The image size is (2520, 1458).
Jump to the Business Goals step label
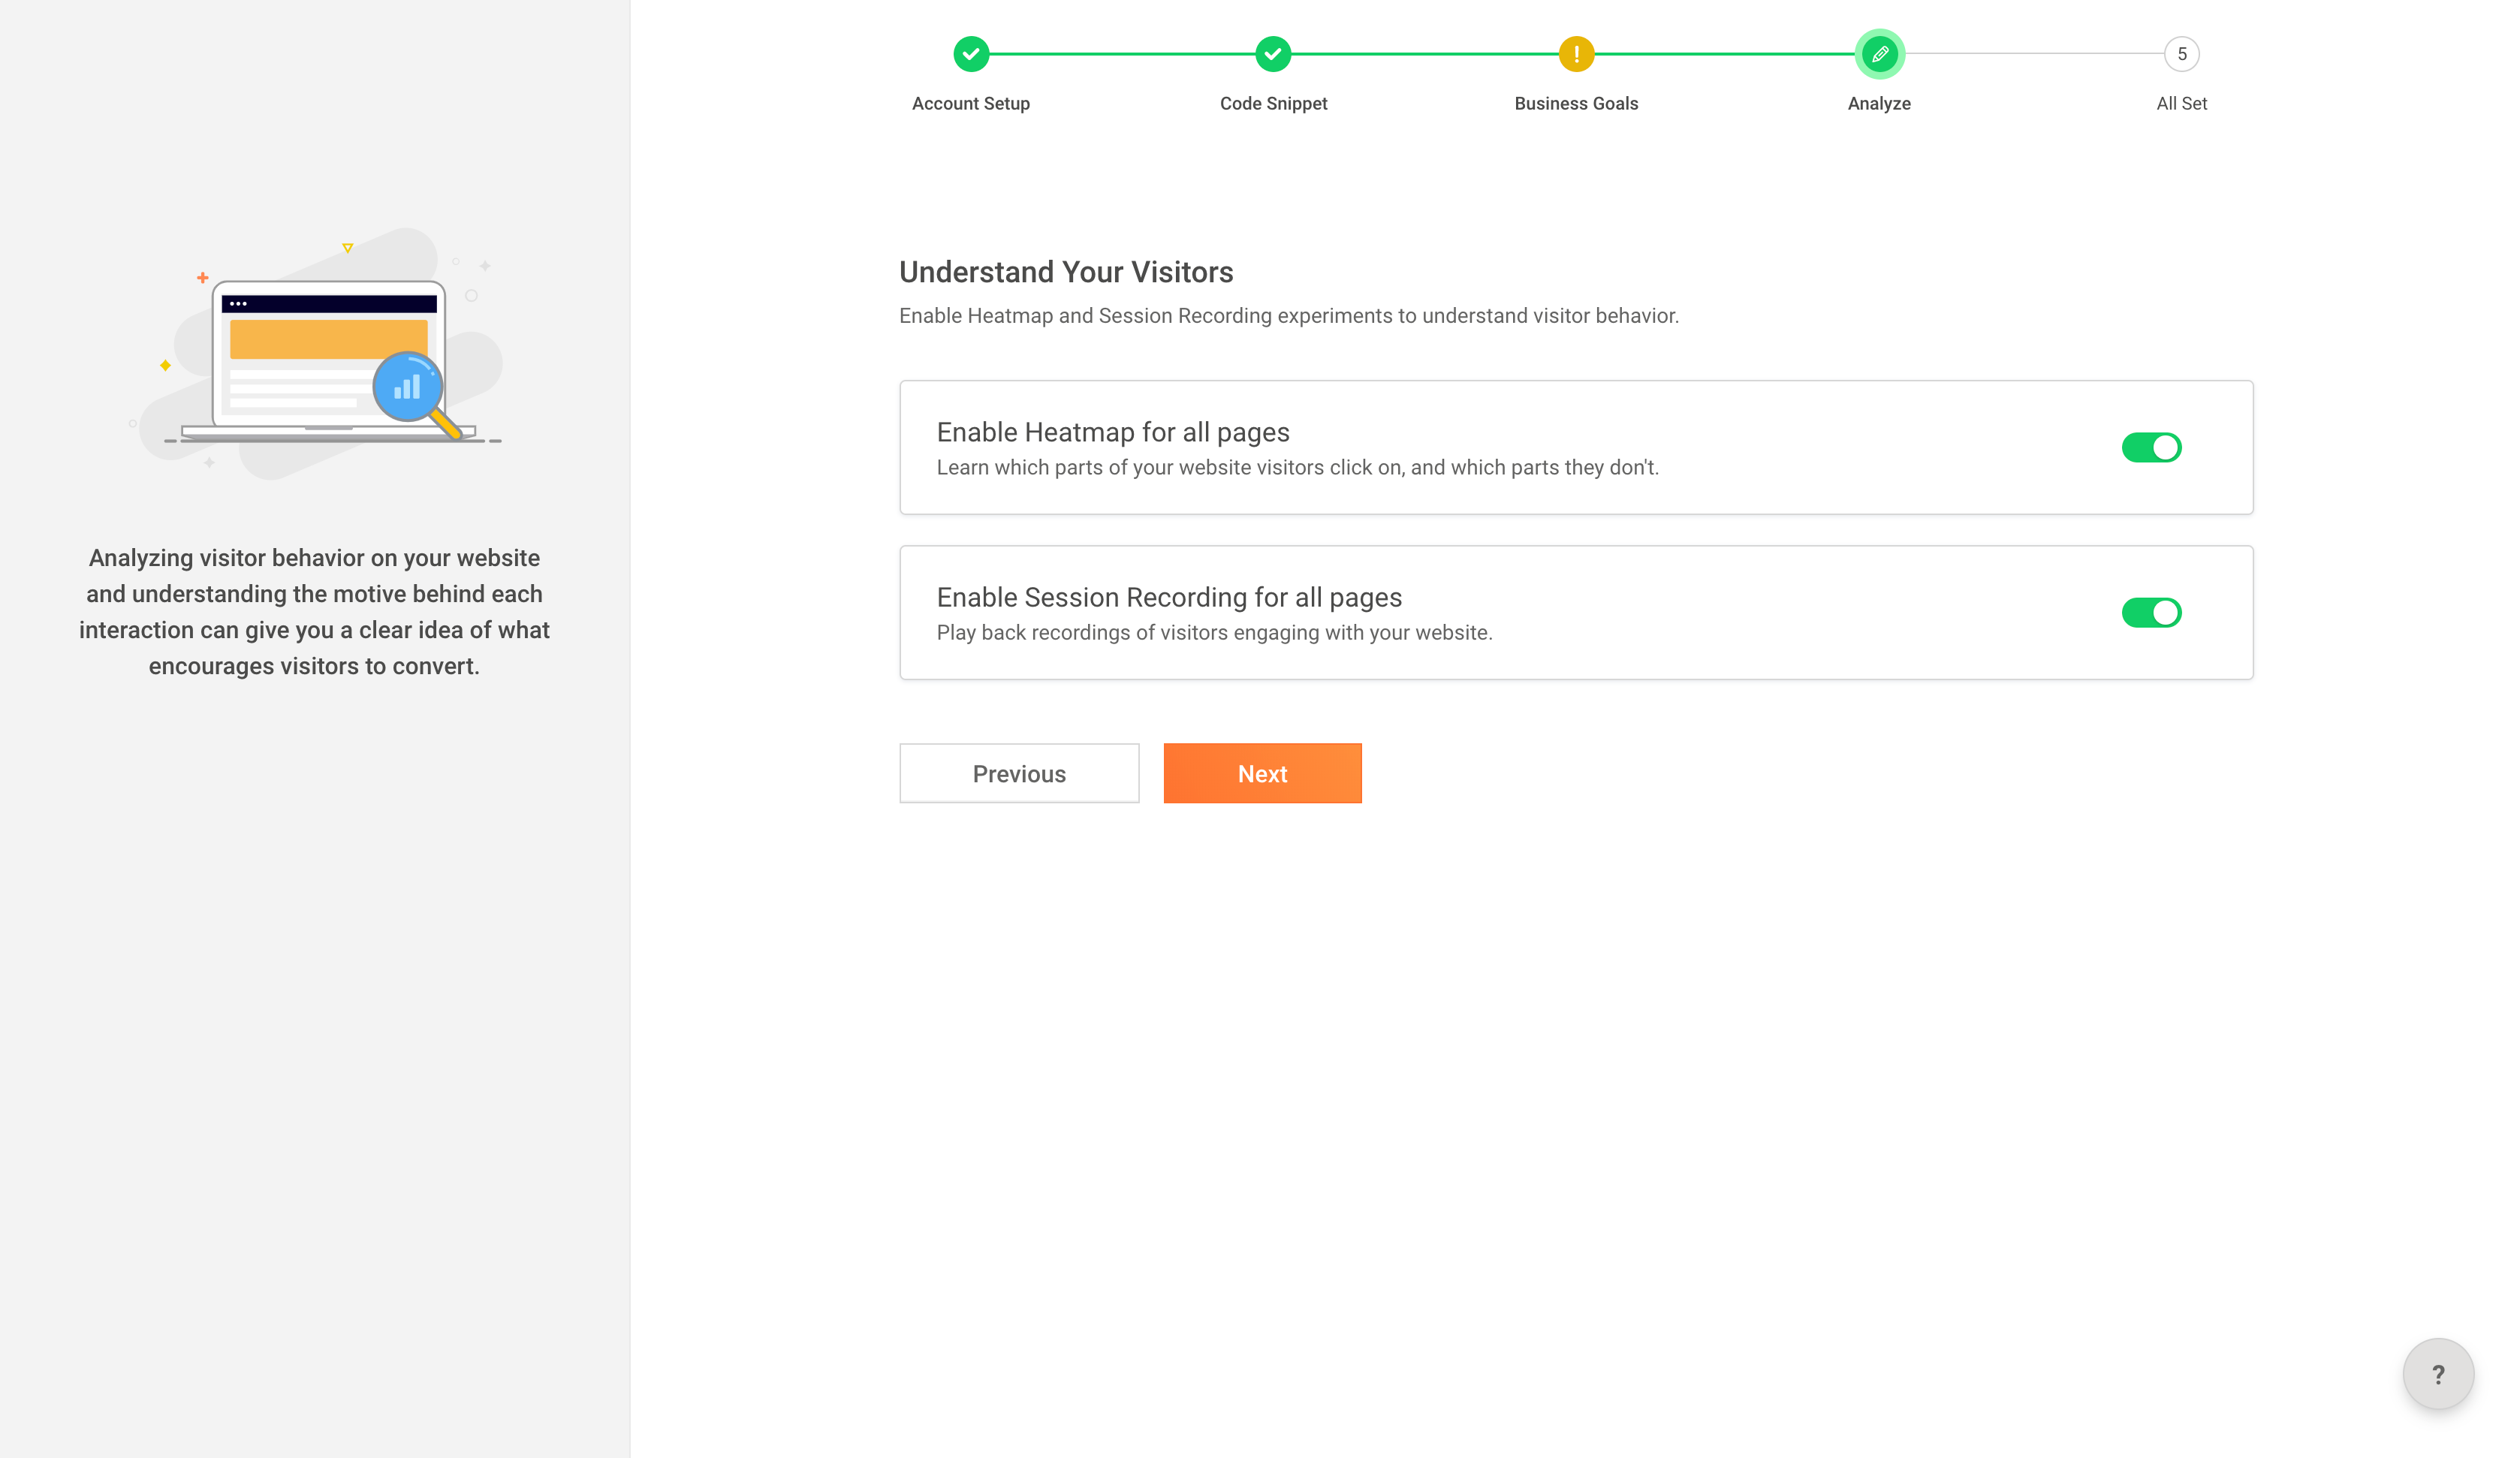[x=1576, y=104]
